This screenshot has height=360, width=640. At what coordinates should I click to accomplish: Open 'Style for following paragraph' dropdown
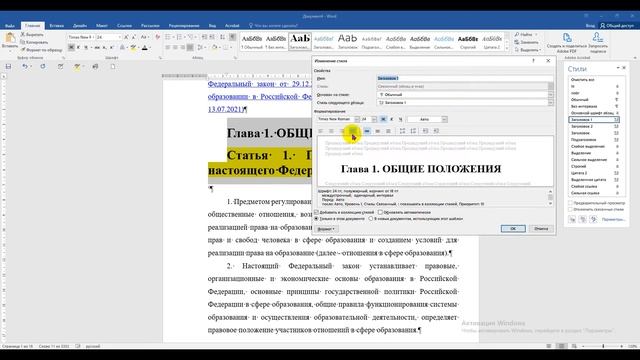coord(550,103)
